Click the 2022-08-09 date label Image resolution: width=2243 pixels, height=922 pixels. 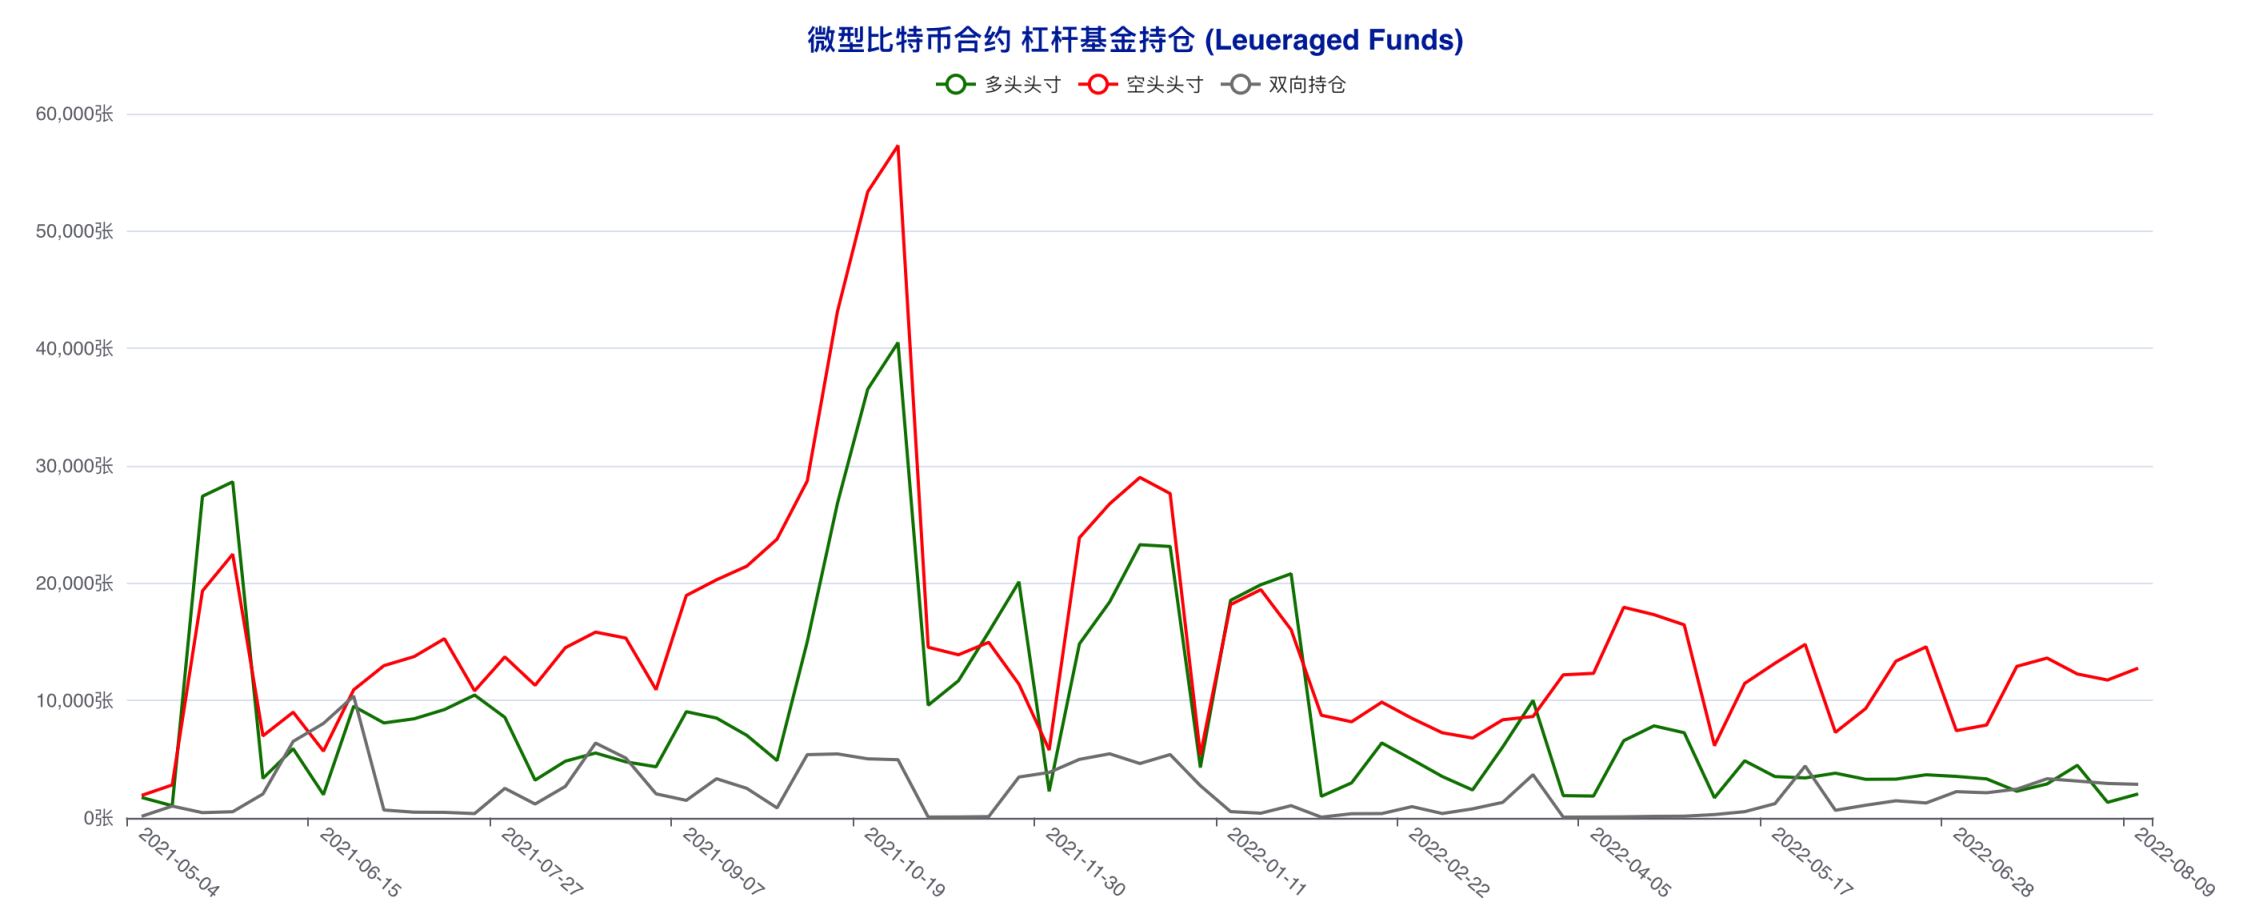pyautogui.click(x=2175, y=863)
